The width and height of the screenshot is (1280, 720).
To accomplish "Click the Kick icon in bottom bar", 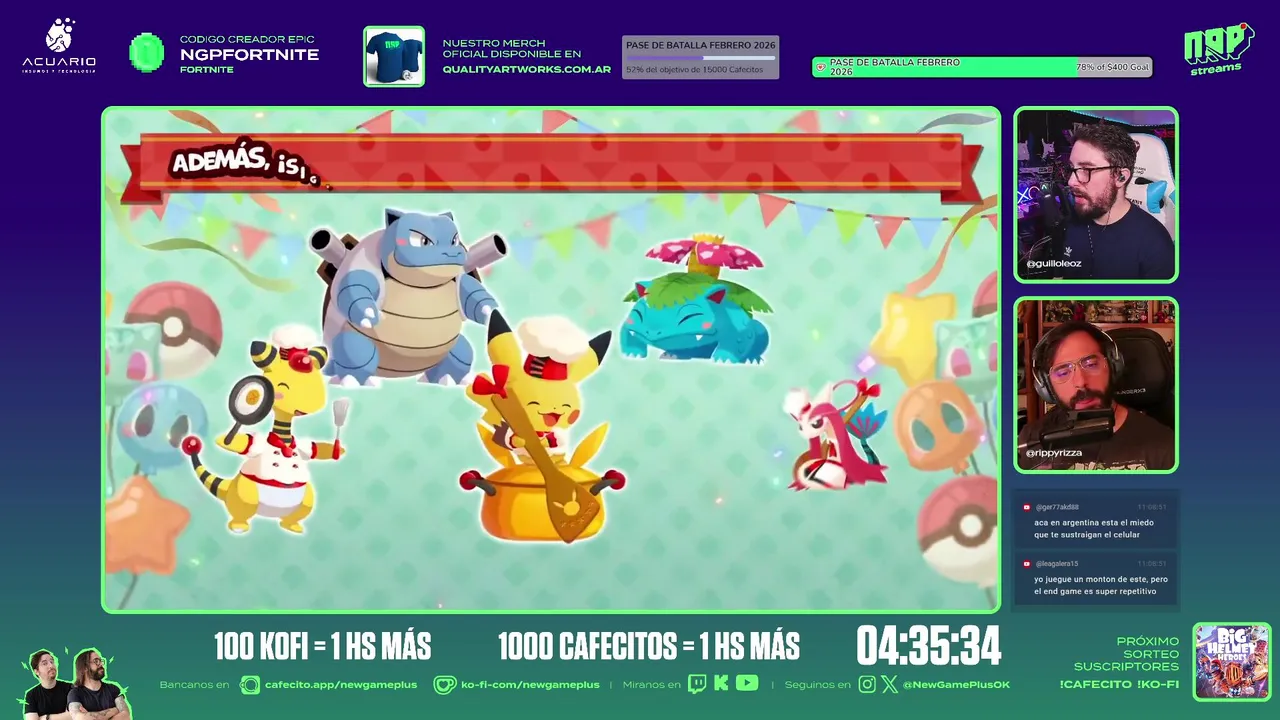I will click(x=721, y=684).
